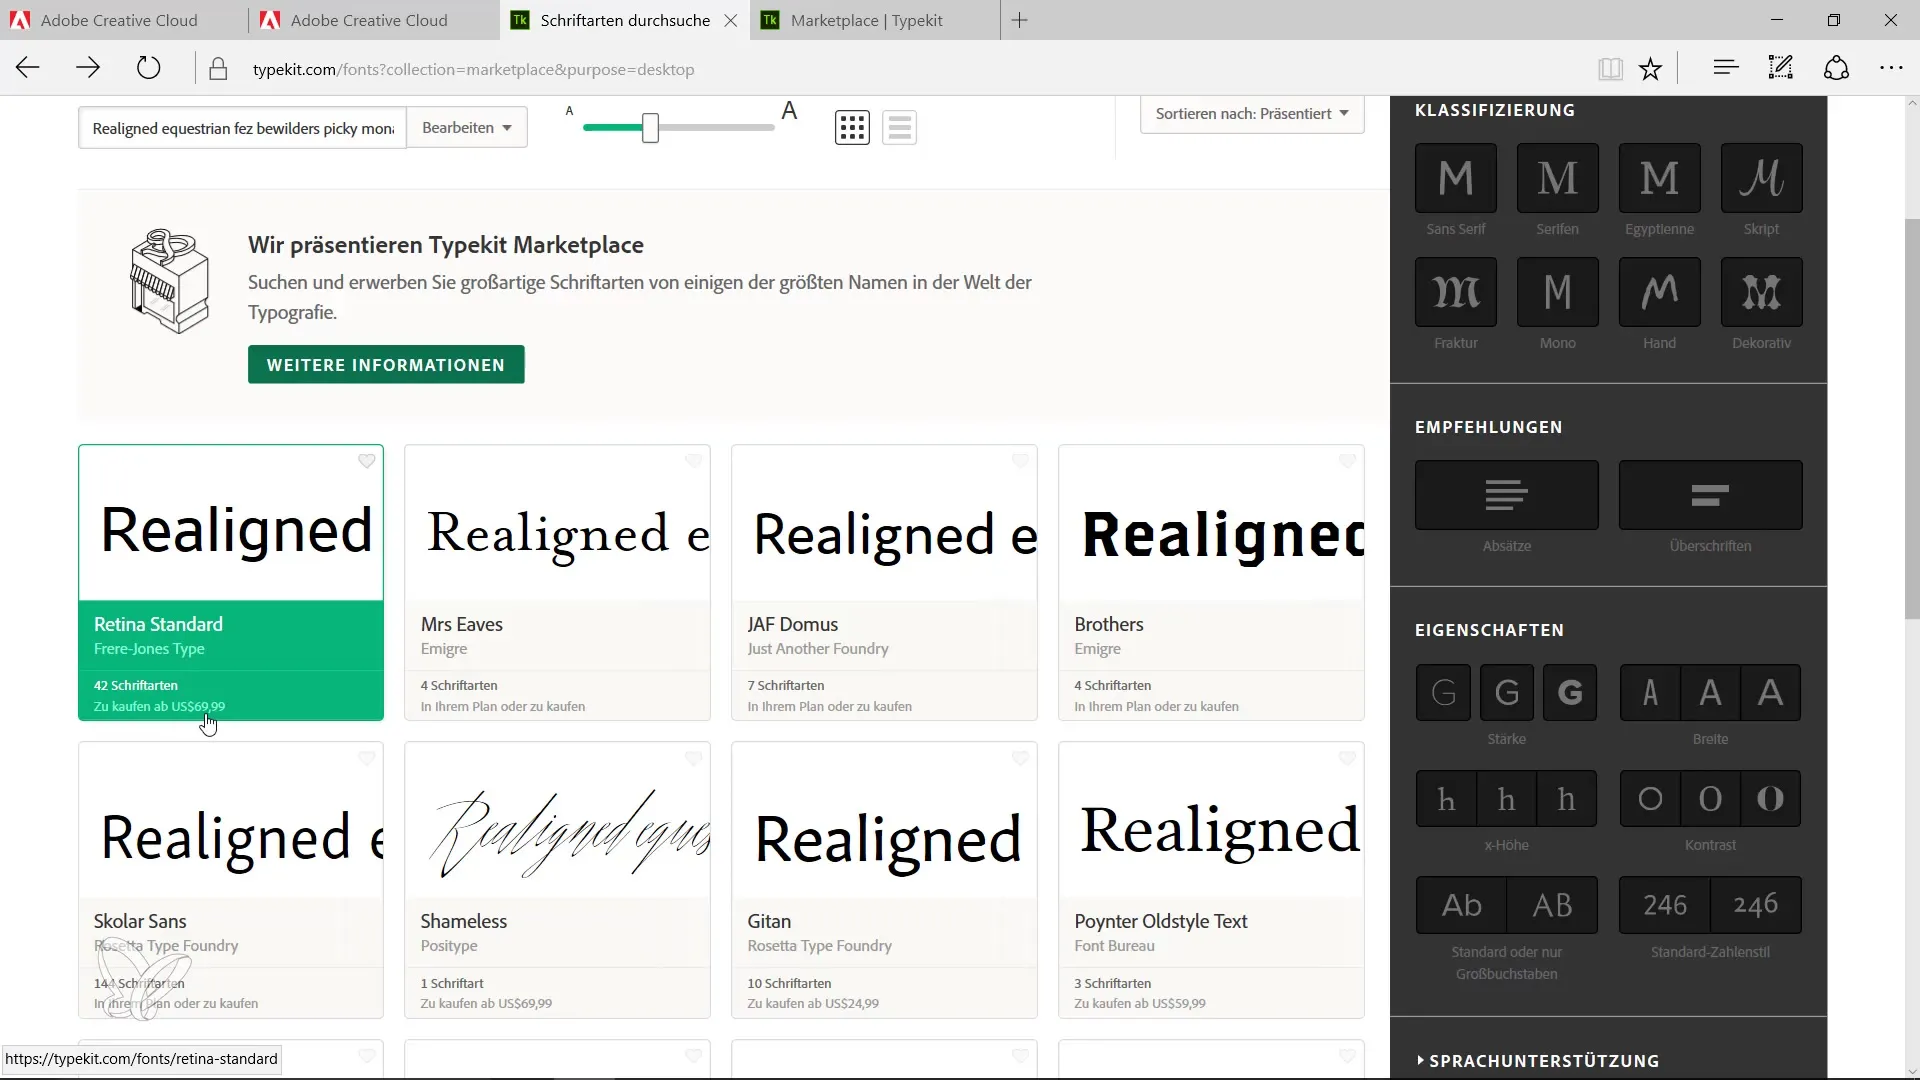The height and width of the screenshot is (1080, 1920).
Task: Toggle low x-Höhe filter
Action: click(x=1446, y=798)
